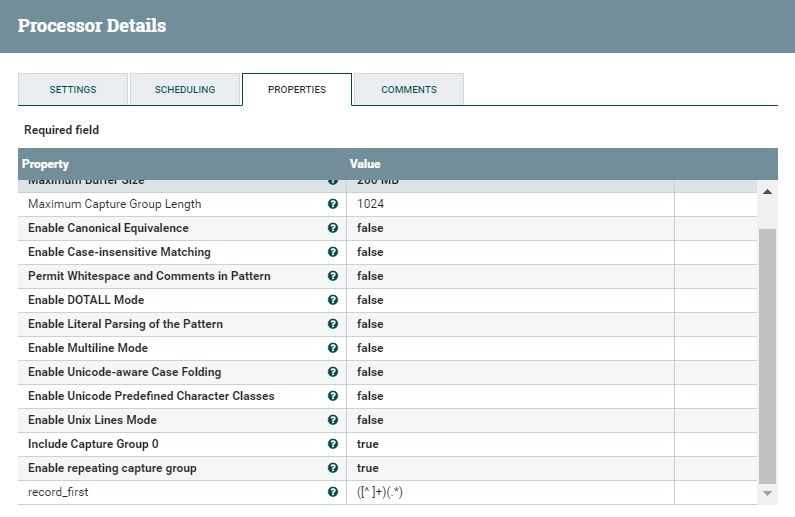
Task: Open help for Enable repeating capture group
Action: tap(333, 468)
